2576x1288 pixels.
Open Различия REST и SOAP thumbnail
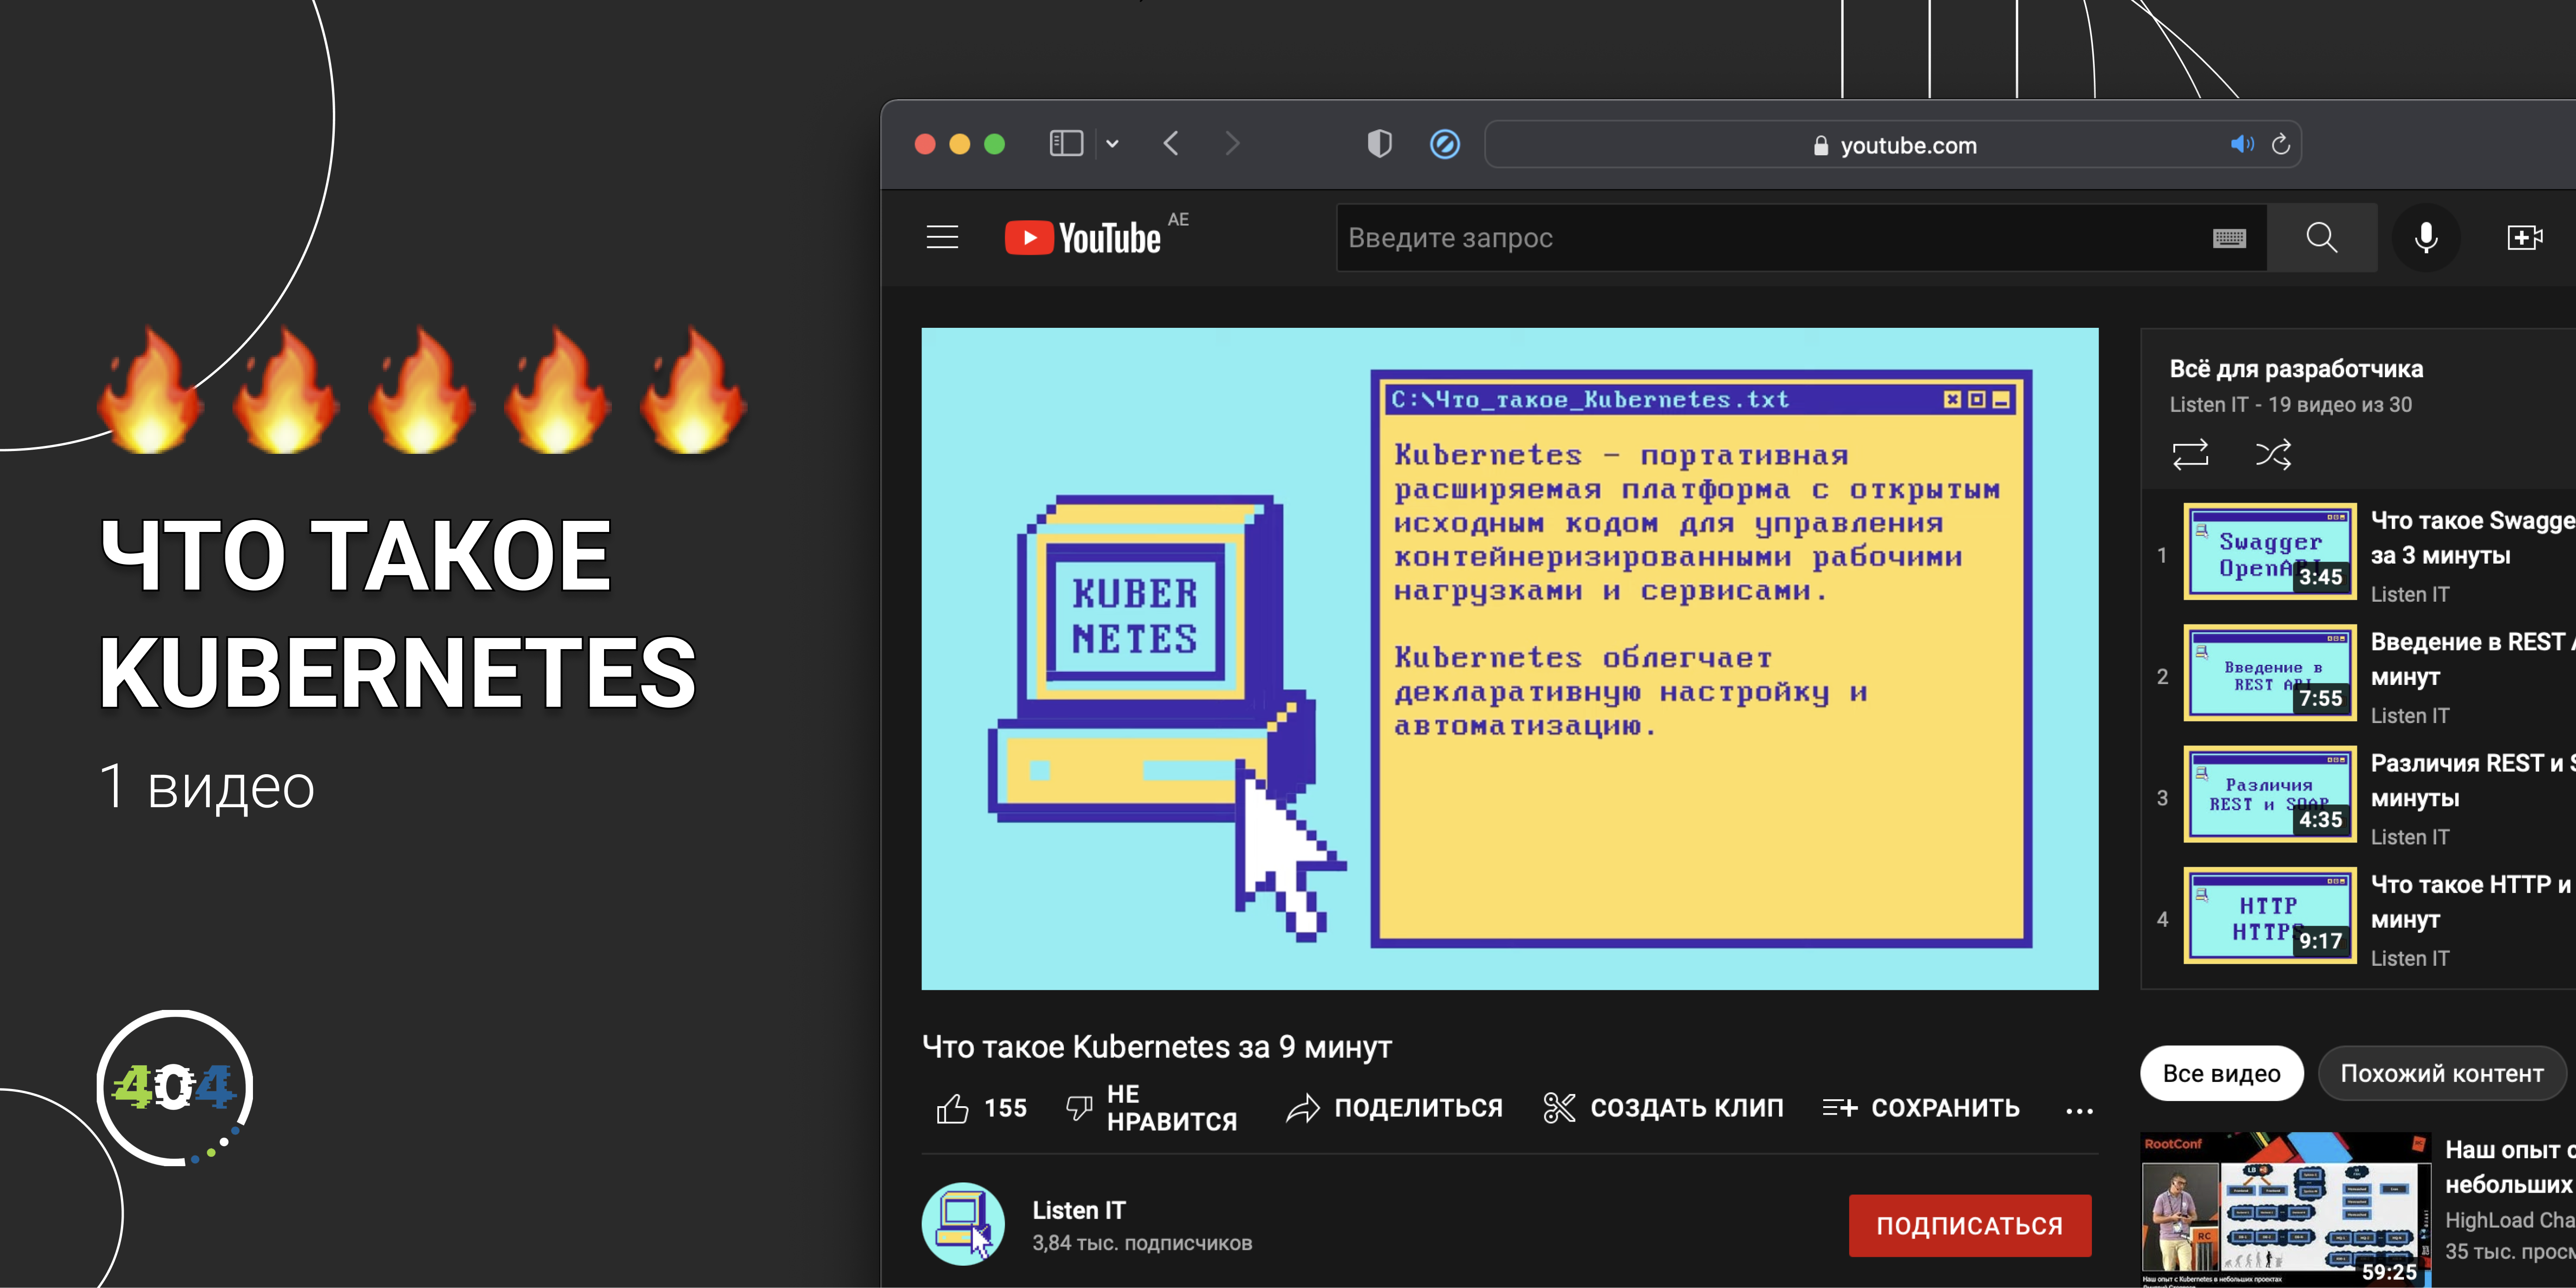pyautogui.click(x=2269, y=794)
